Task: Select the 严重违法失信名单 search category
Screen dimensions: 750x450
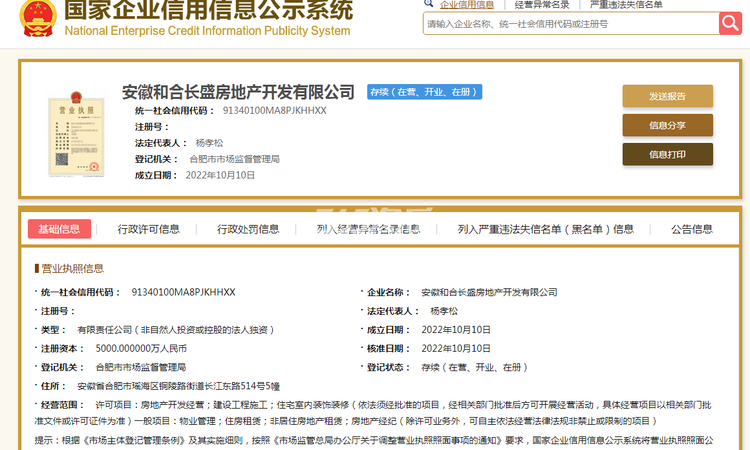Action: click(626, 5)
